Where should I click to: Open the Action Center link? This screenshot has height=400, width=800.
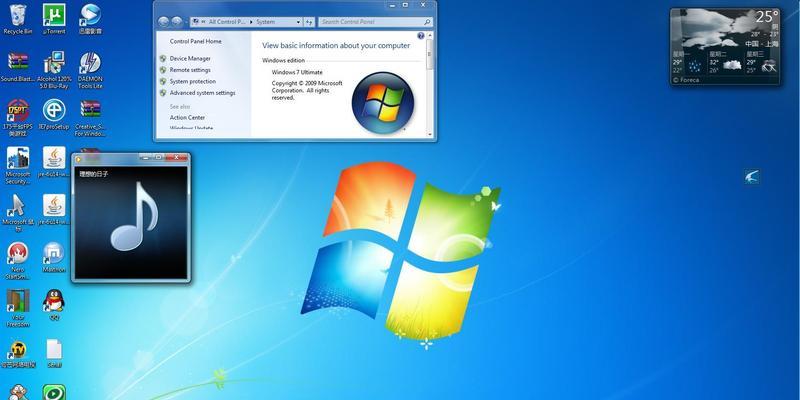[x=187, y=117]
